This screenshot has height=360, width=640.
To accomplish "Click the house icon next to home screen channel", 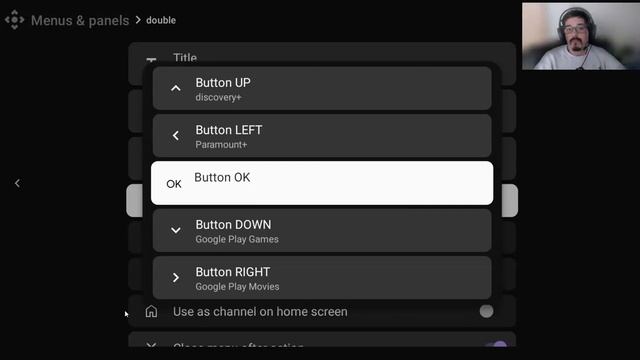I will coord(151,311).
